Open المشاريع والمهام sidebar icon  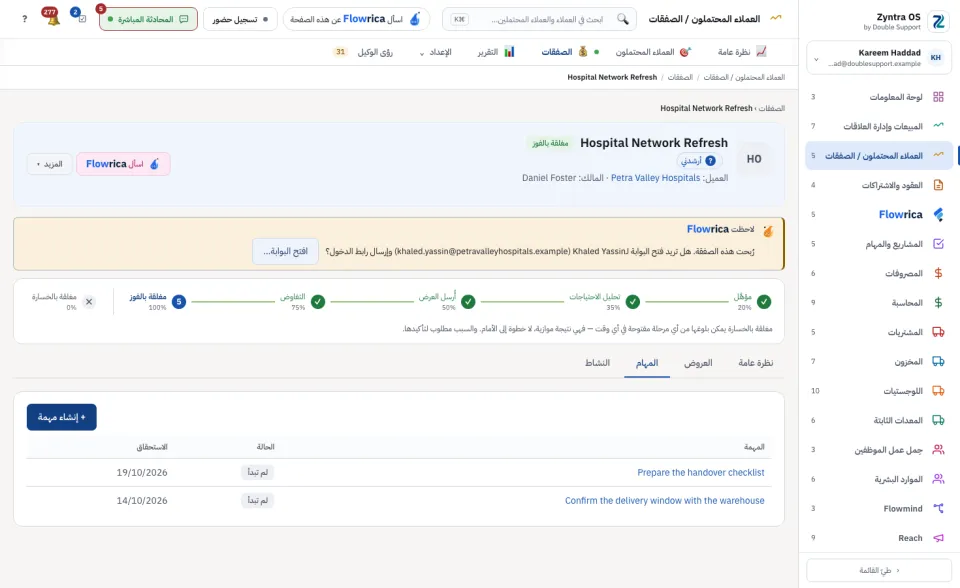click(938, 244)
